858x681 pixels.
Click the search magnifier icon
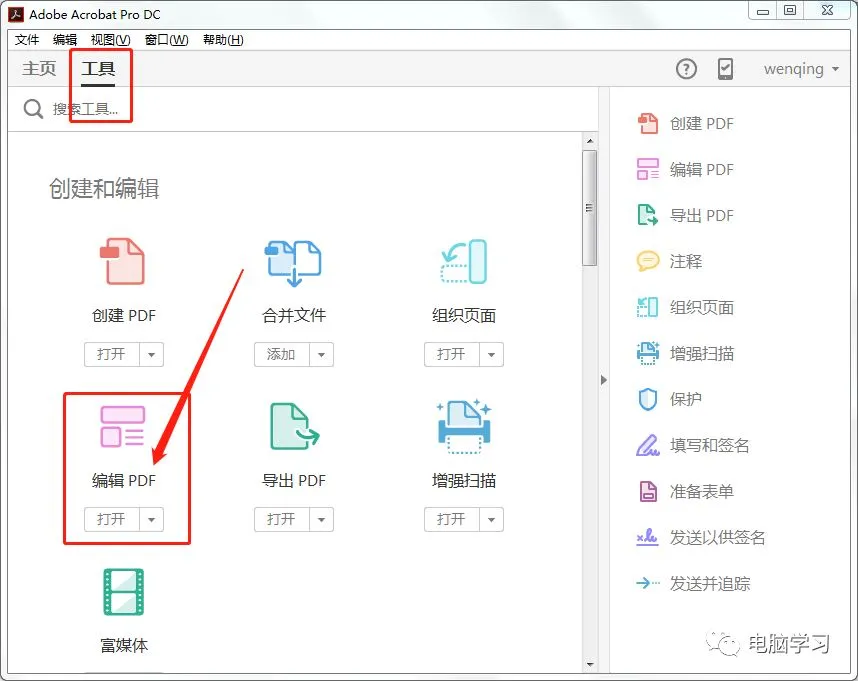[33, 109]
